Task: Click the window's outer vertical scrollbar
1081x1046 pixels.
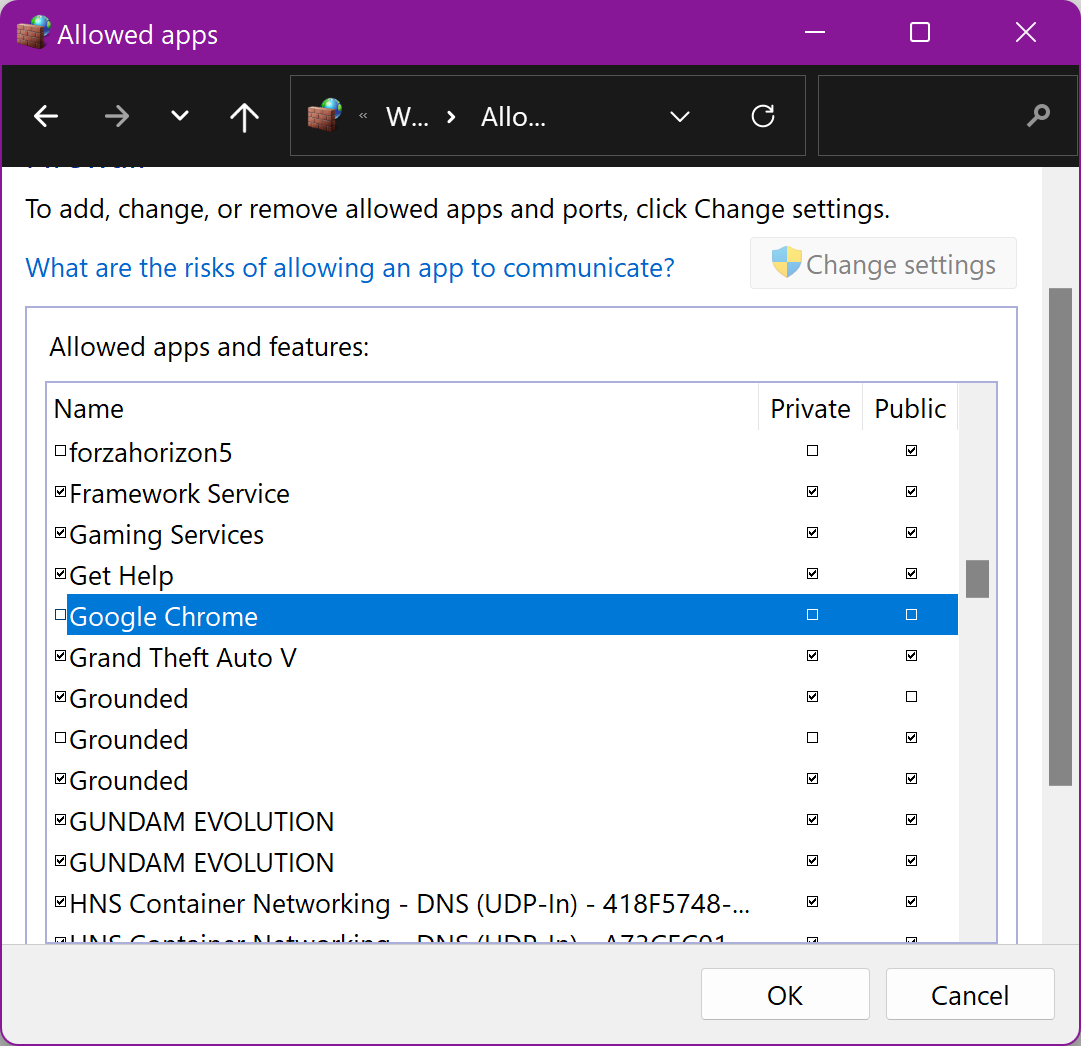Action: point(1060,537)
